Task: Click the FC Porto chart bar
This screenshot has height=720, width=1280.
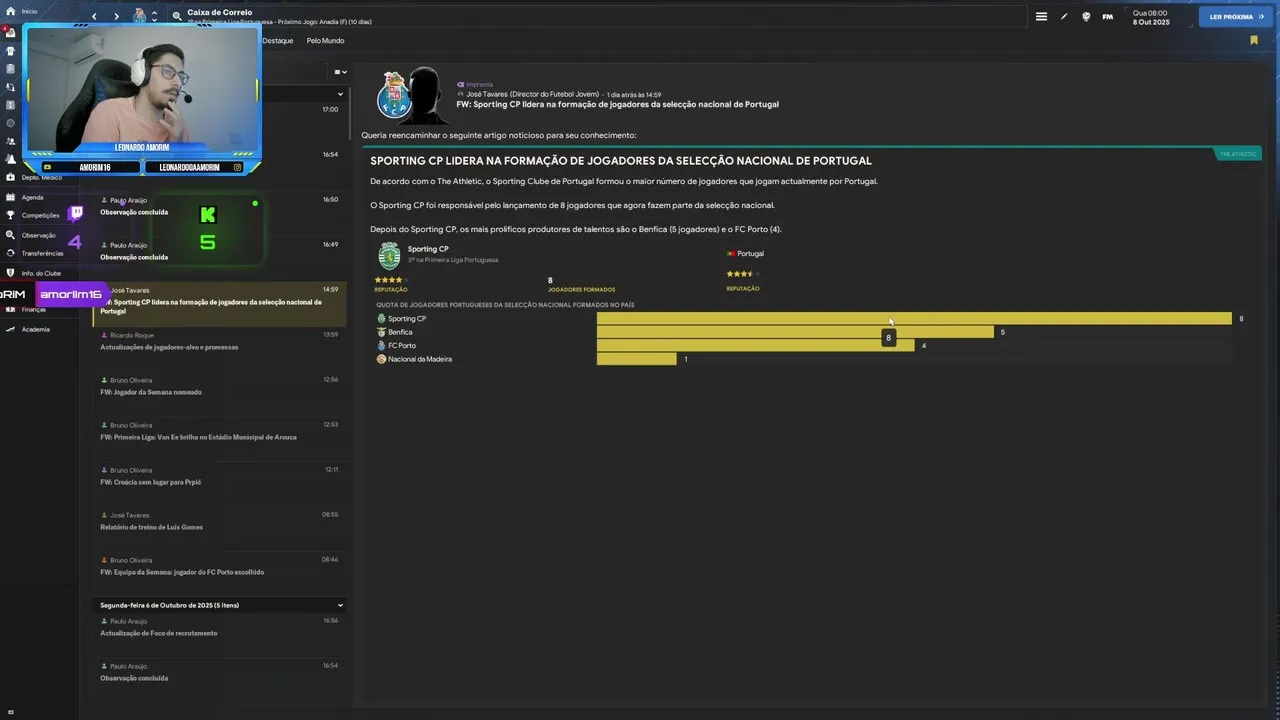Action: pyautogui.click(x=755, y=345)
